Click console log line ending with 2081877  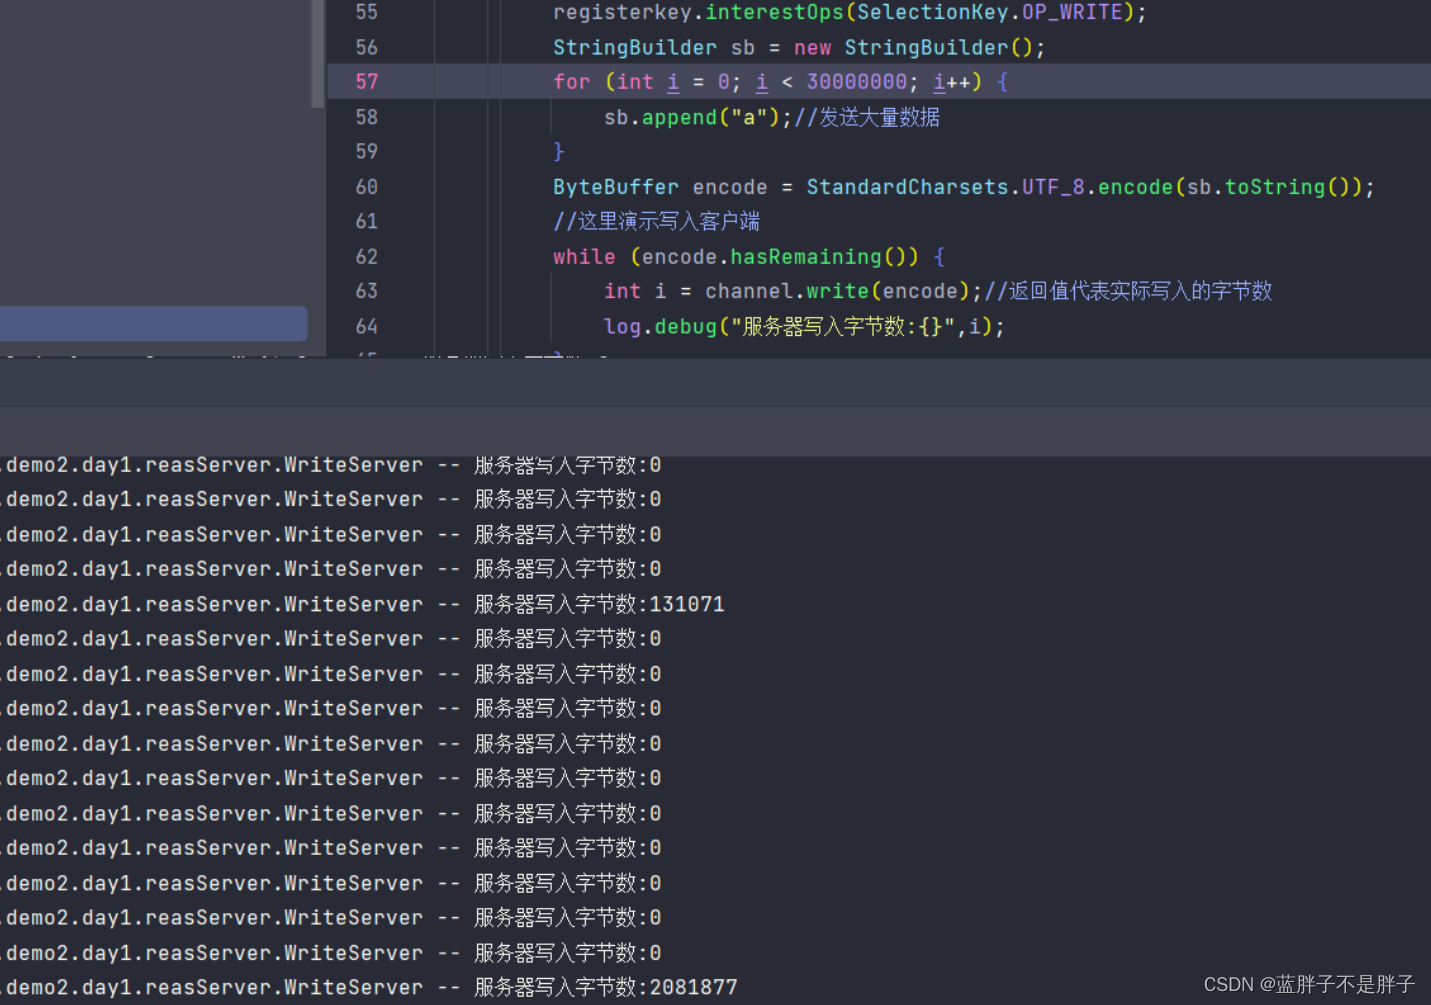click(x=368, y=988)
